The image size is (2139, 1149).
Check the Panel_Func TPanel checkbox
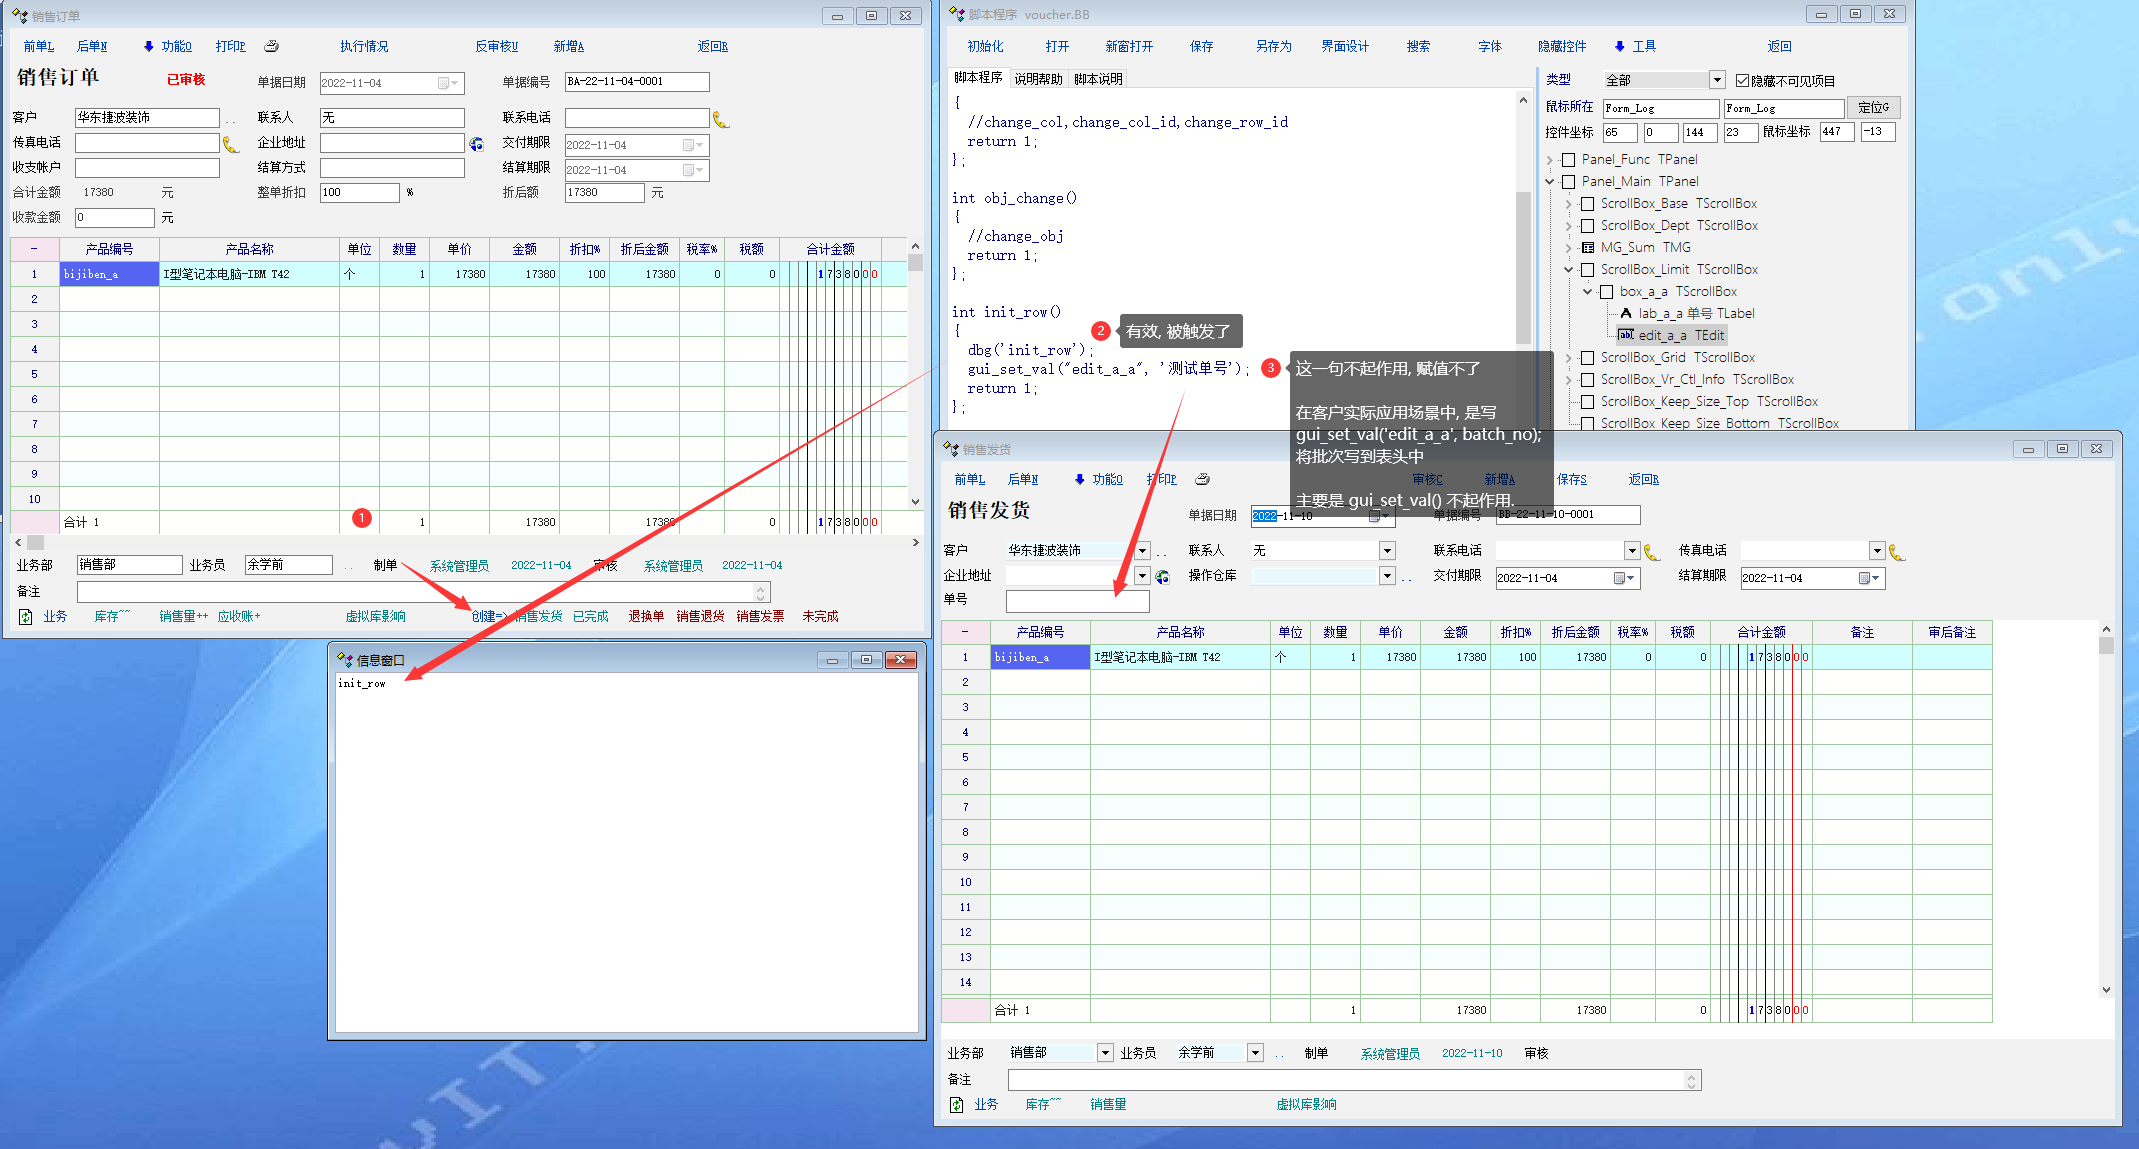coord(1569,160)
